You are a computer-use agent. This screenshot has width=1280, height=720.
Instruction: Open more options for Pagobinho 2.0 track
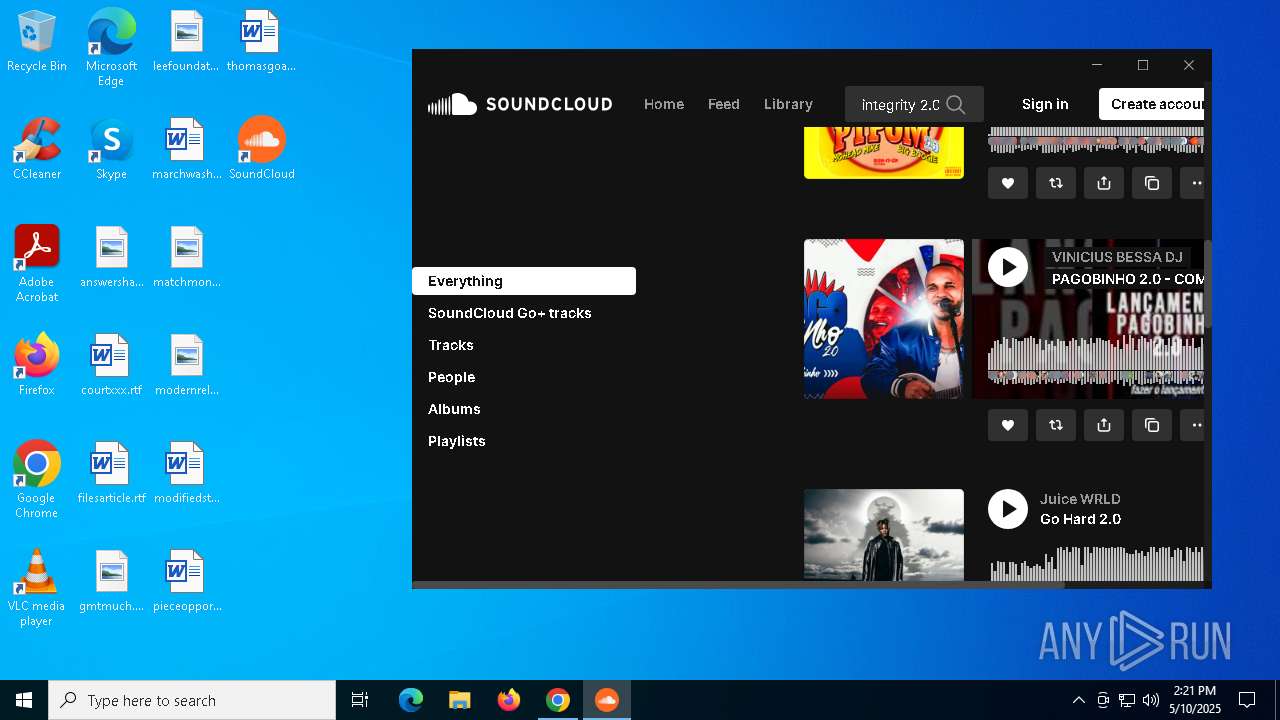point(1194,425)
